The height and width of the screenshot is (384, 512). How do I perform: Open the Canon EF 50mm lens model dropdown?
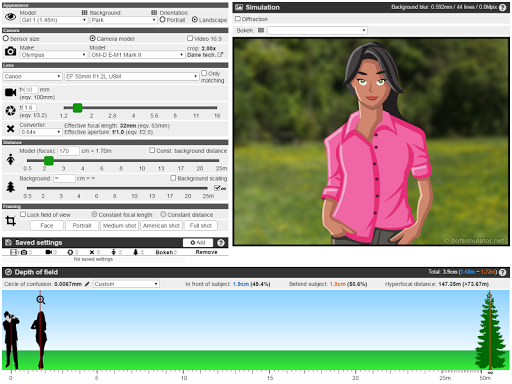[132, 76]
